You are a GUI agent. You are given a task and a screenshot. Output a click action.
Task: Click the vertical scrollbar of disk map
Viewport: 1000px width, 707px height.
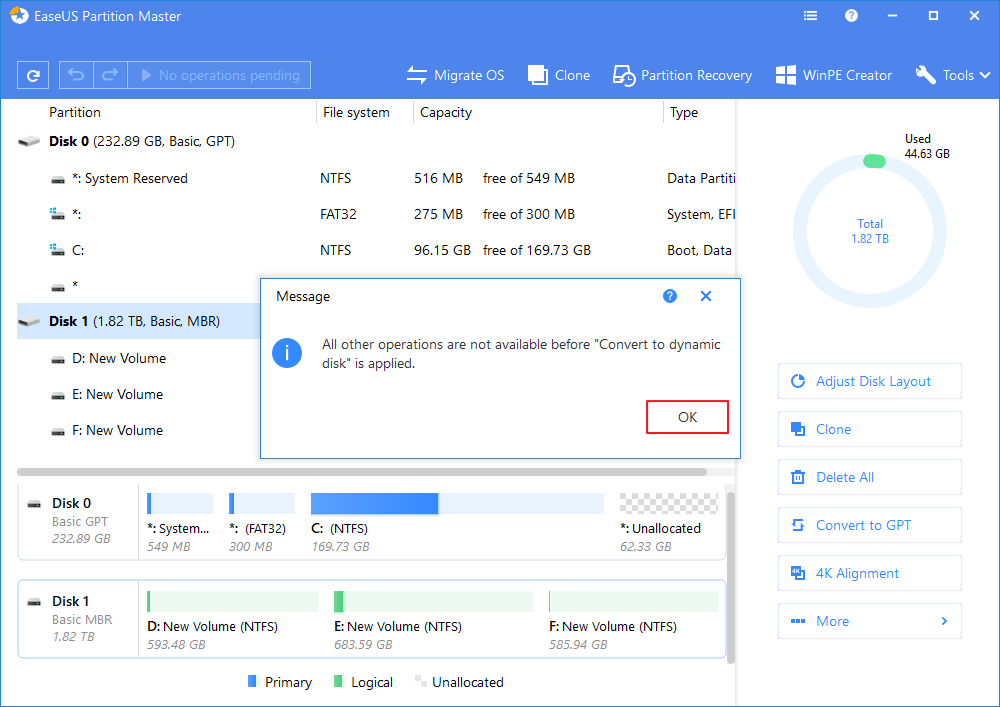(x=731, y=577)
